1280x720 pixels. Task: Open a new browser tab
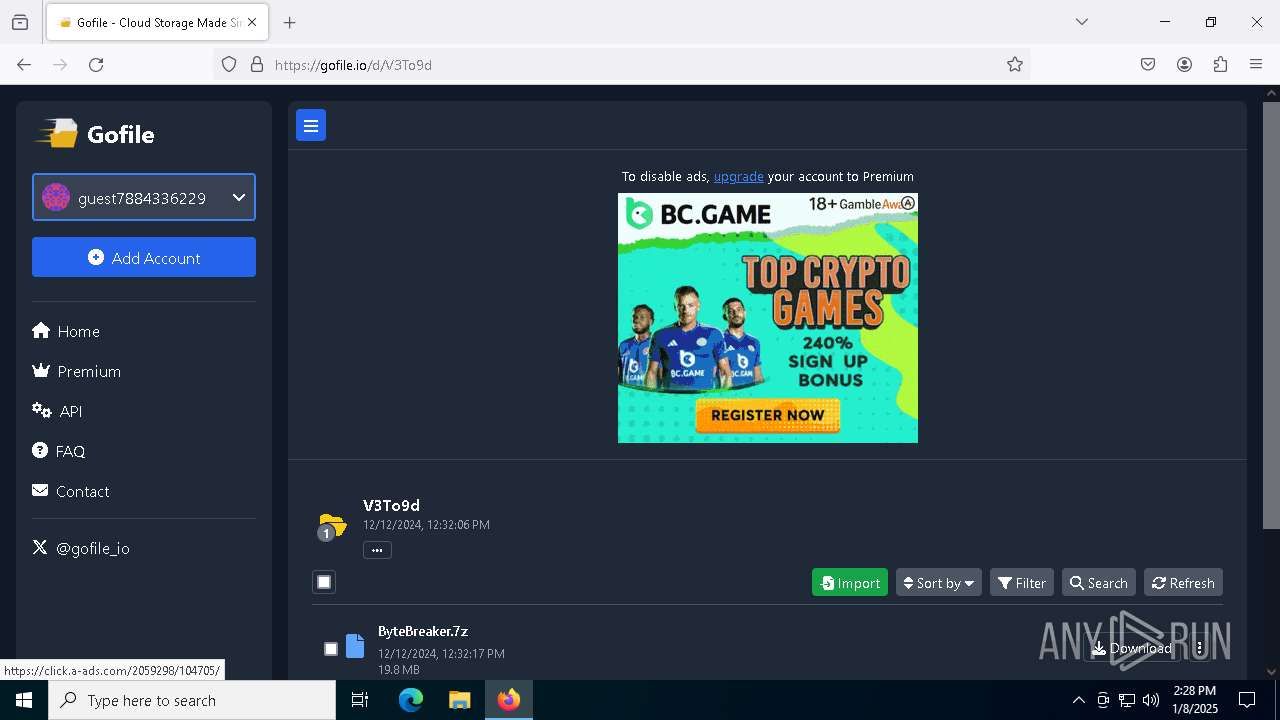(290, 22)
